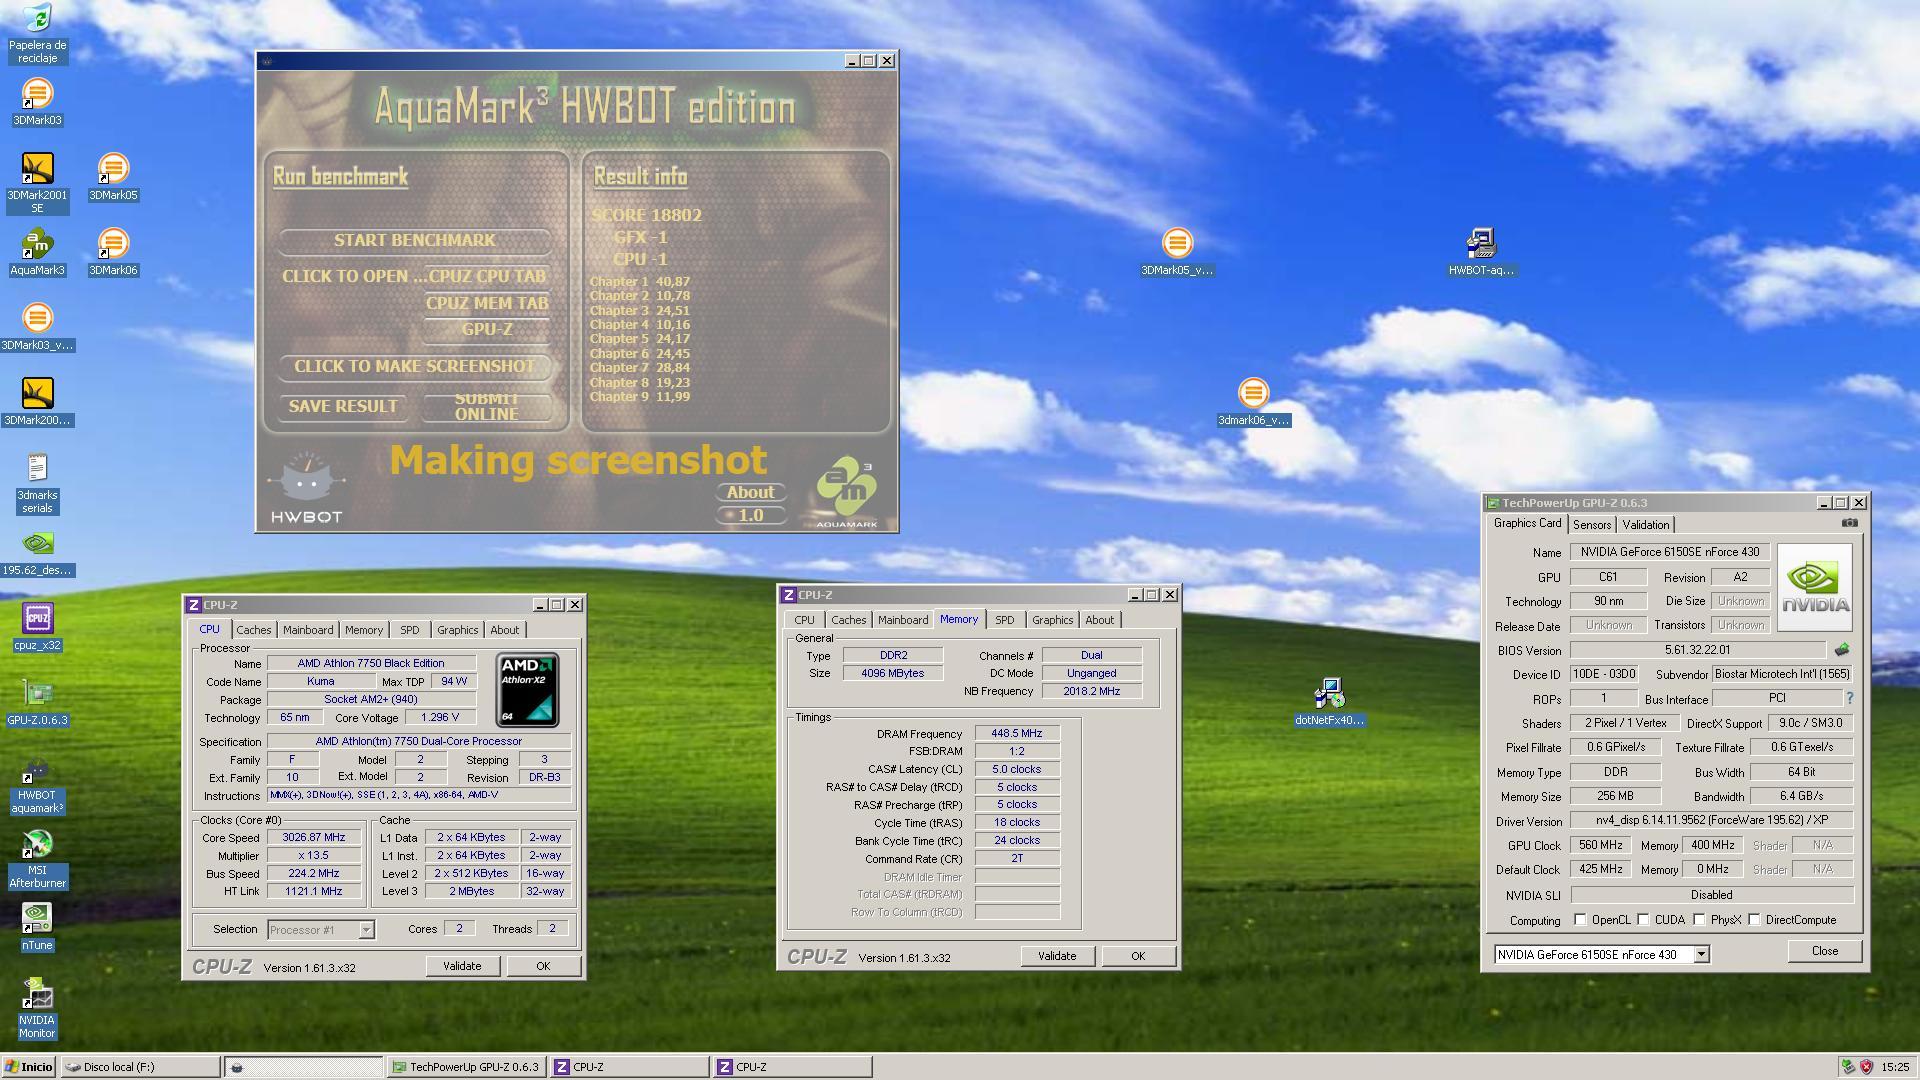Open the 3DMark05_v... desktop icon

(1177, 252)
